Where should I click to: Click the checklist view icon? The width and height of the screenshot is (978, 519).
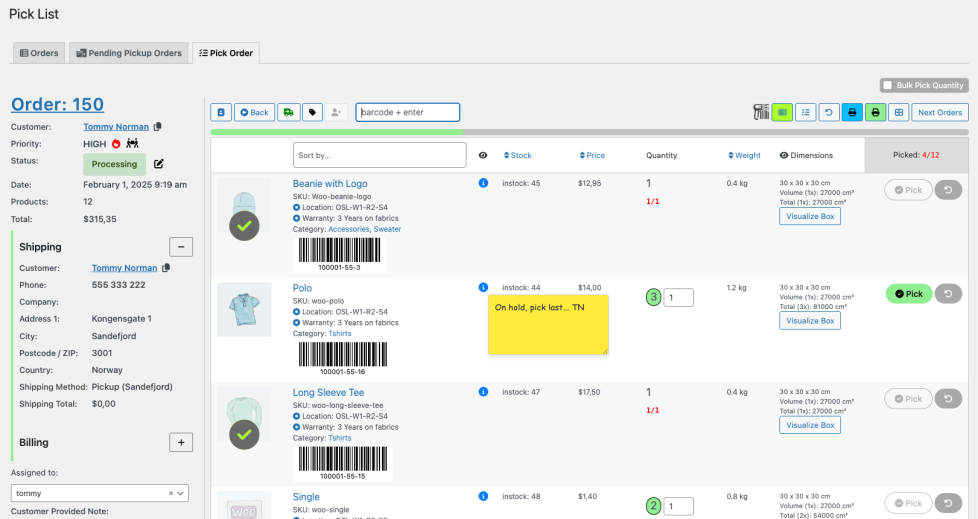pyautogui.click(x=805, y=113)
